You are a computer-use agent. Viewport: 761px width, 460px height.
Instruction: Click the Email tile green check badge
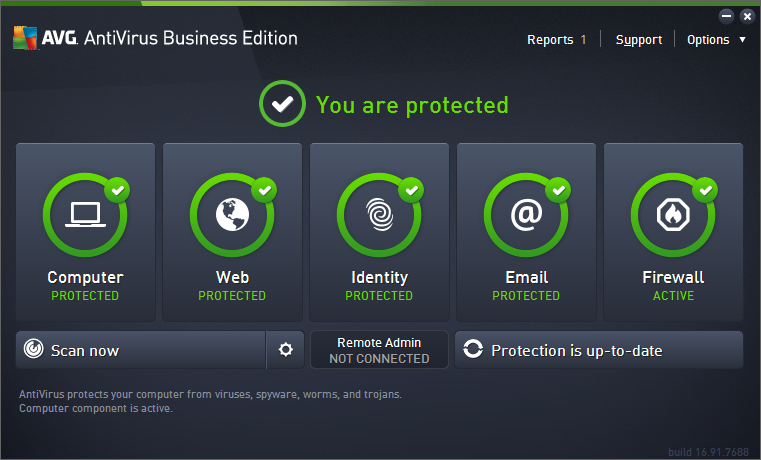pyautogui.click(x=559, y=188)
